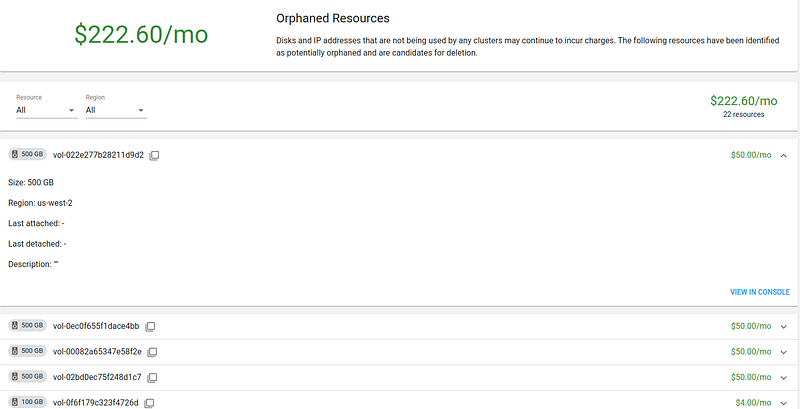Screen dimensions: 800x409
Task: Open the Resource filter dropdown
Action: coord(46,110)
